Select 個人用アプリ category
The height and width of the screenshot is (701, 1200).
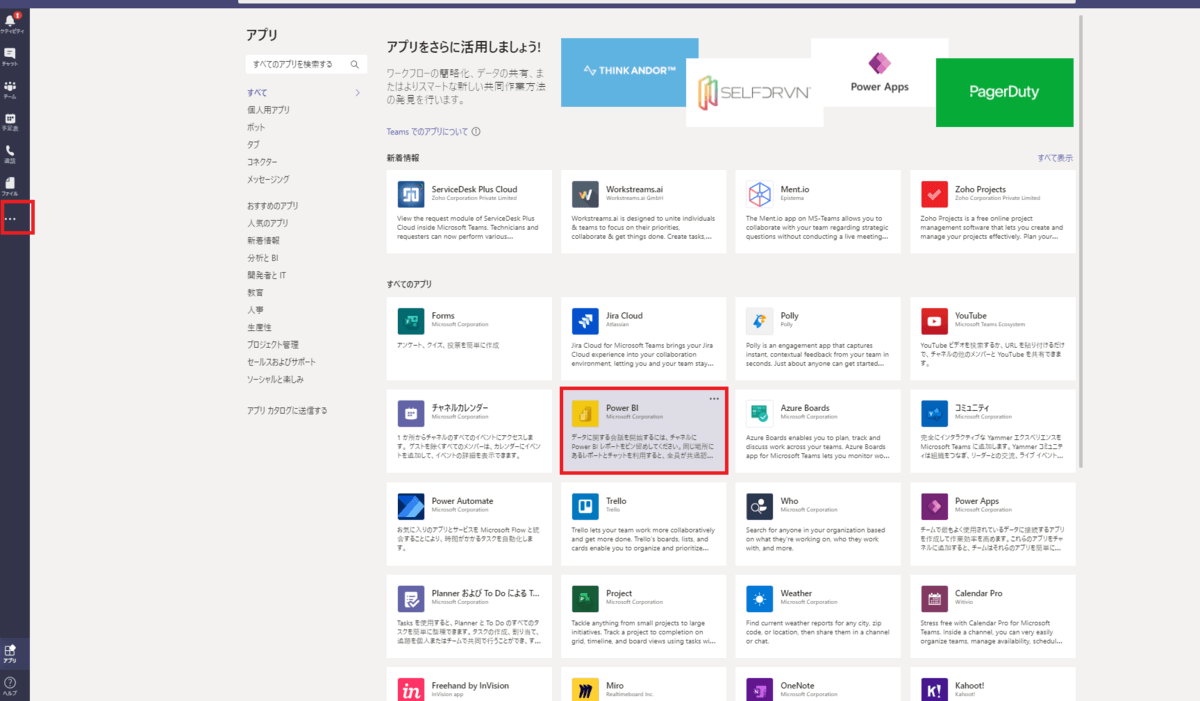click(x=268, y=110)
